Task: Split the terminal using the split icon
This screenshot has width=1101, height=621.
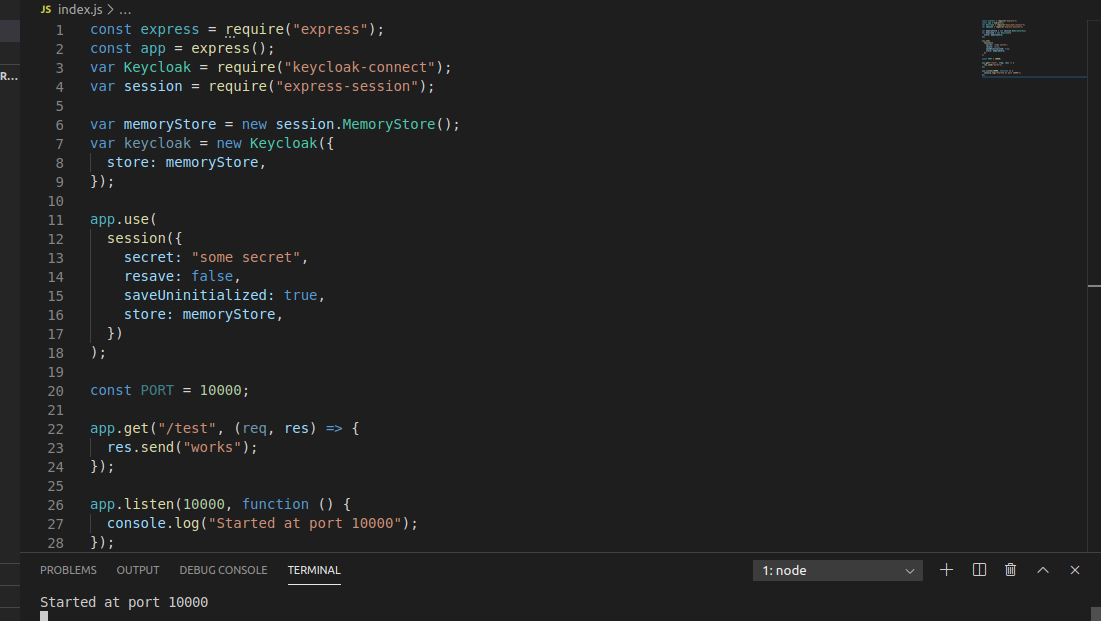Action: pos(978,569)
